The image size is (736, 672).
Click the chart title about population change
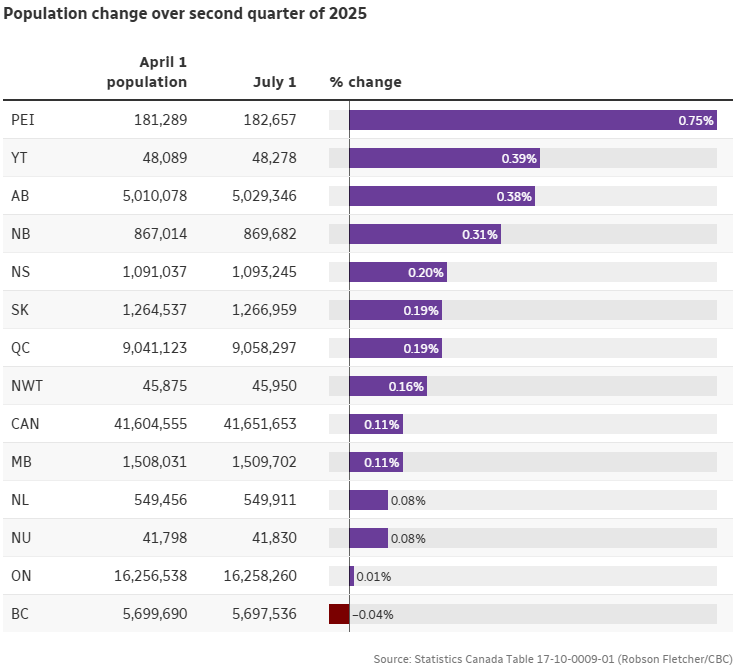(x=183, y=16)
